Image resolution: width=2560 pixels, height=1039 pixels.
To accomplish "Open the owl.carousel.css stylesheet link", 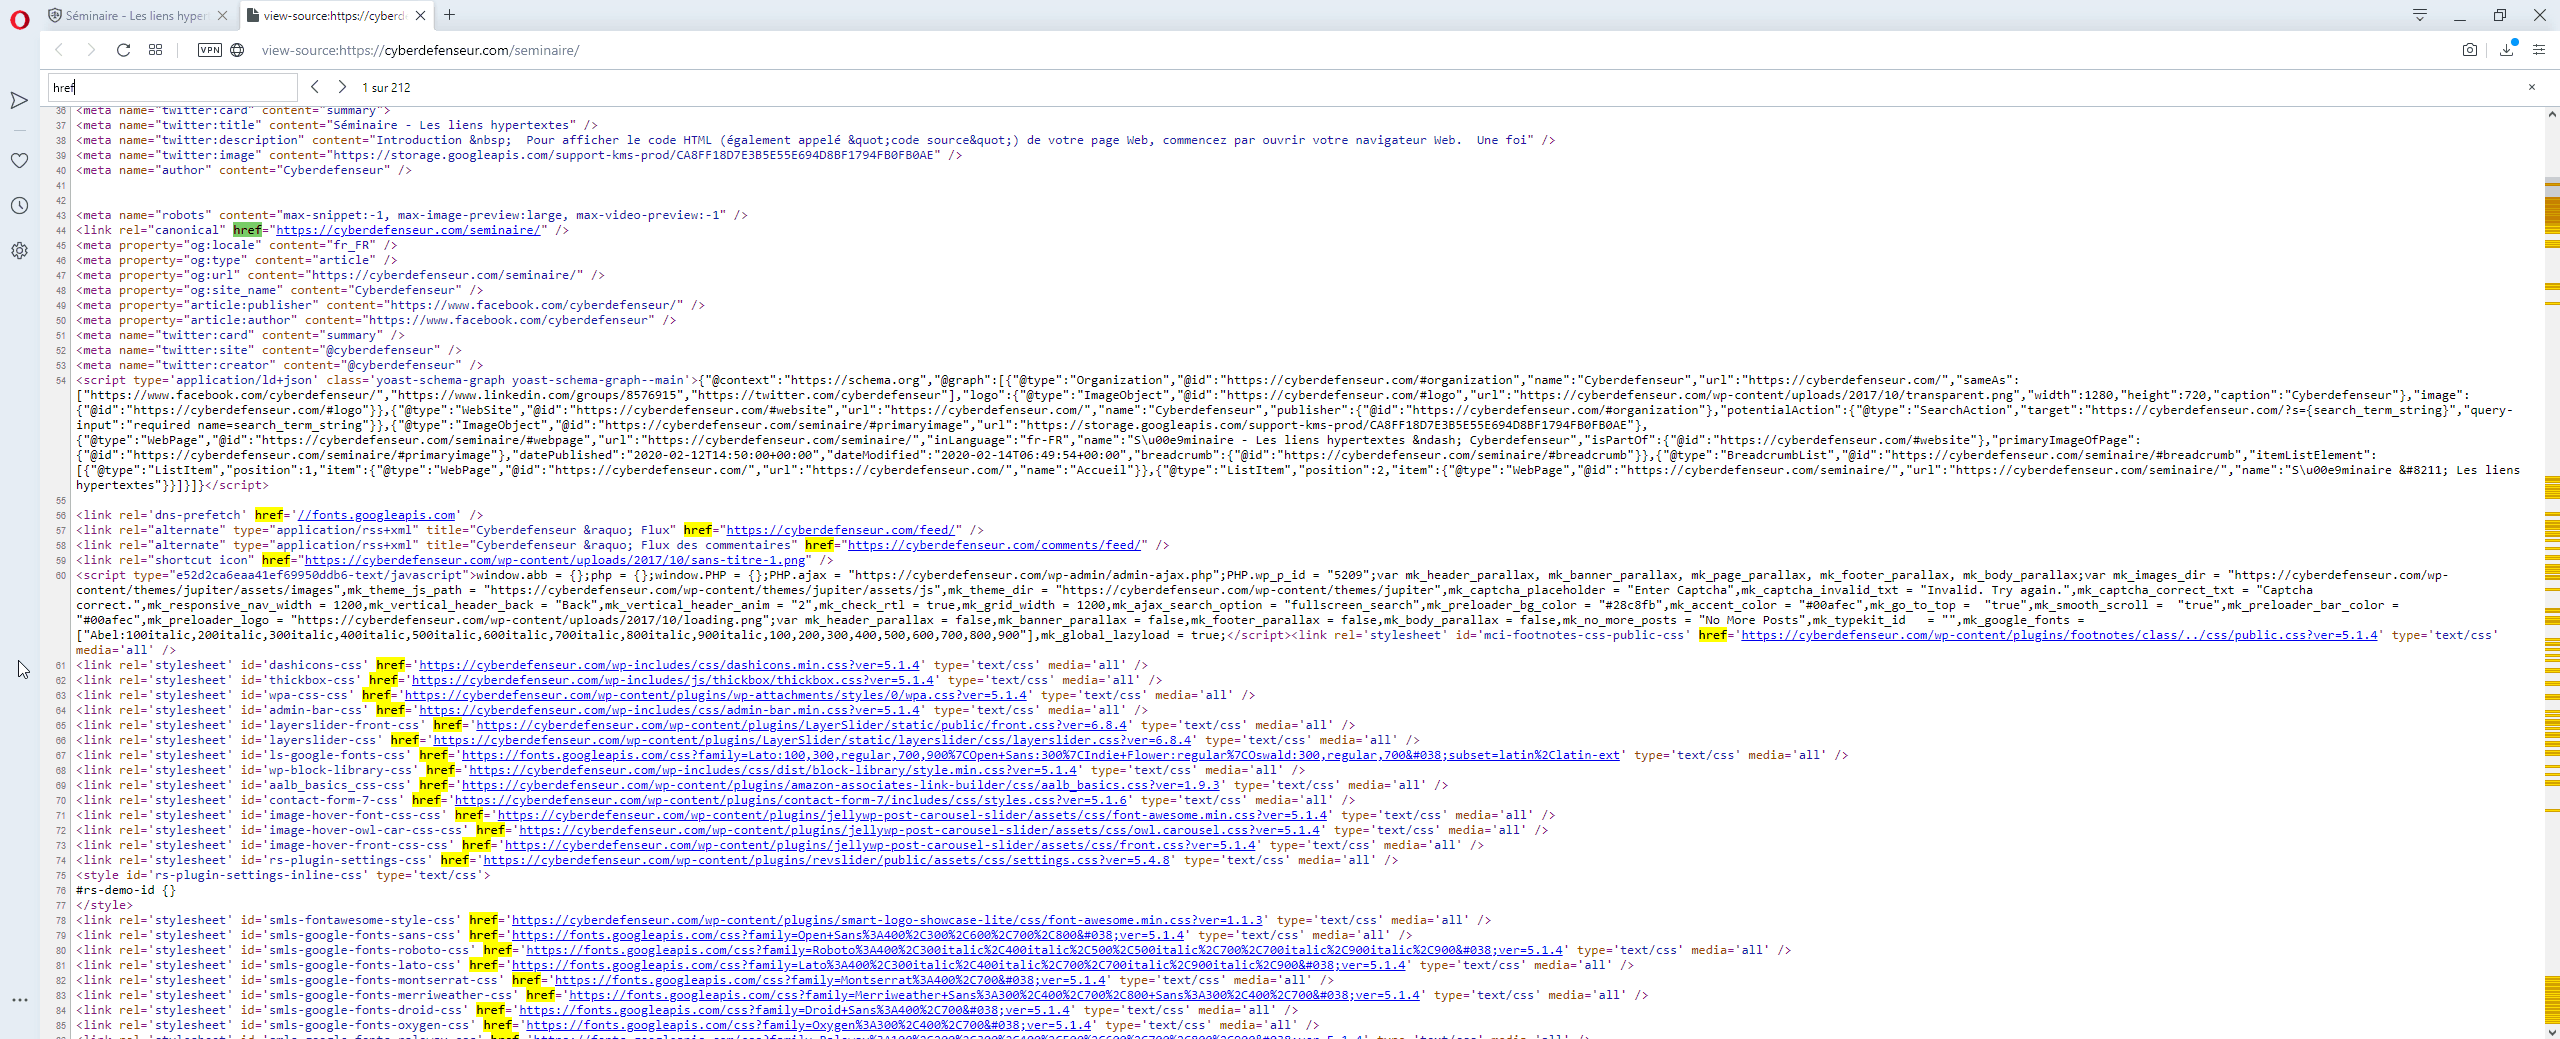I will [919, 830].
